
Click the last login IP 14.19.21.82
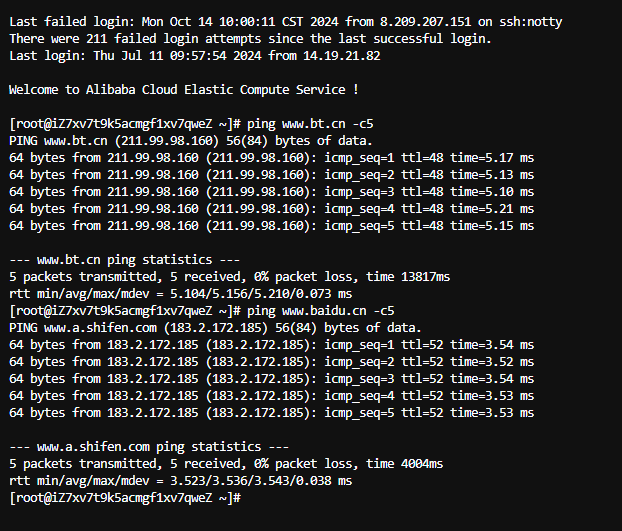pyautogui.click(x=342, y=56)
